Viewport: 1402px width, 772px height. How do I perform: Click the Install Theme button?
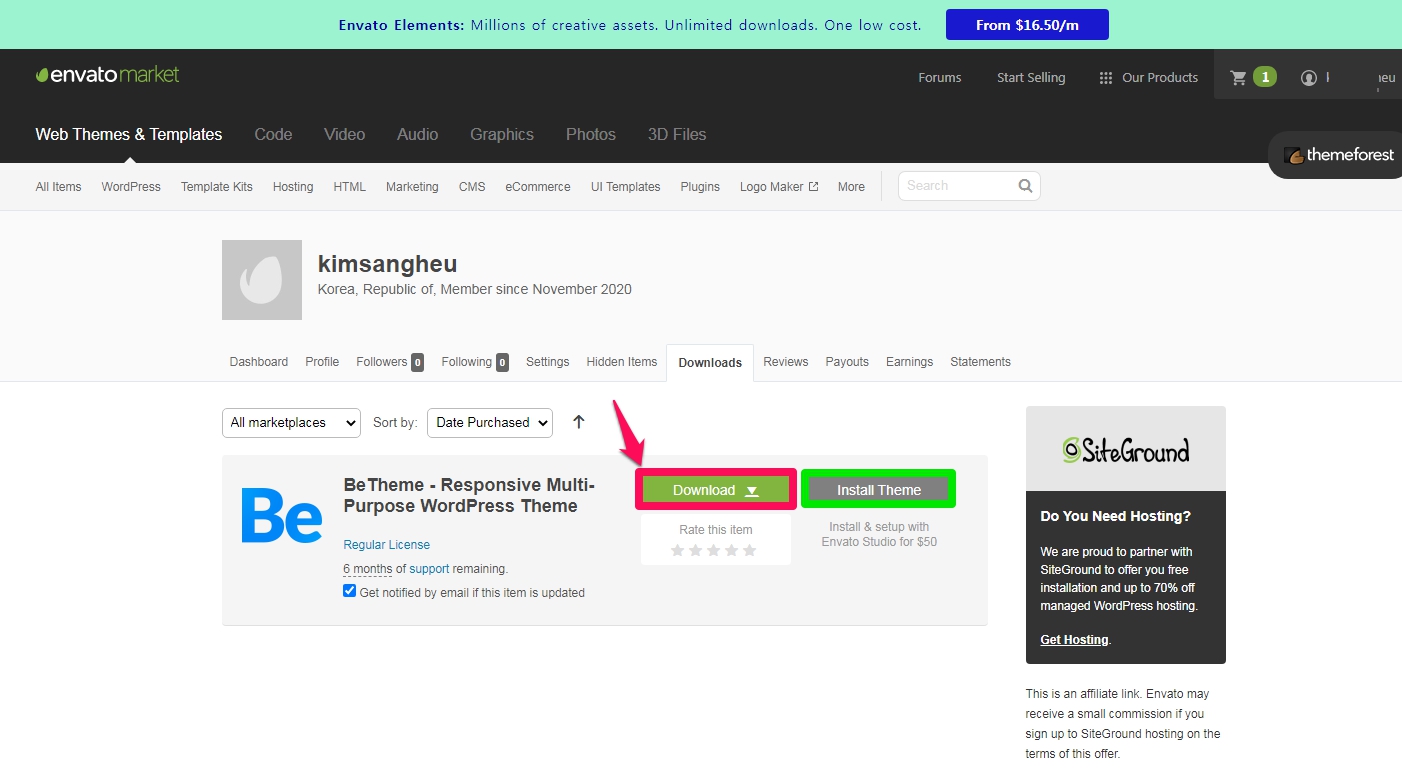(879, 490)
